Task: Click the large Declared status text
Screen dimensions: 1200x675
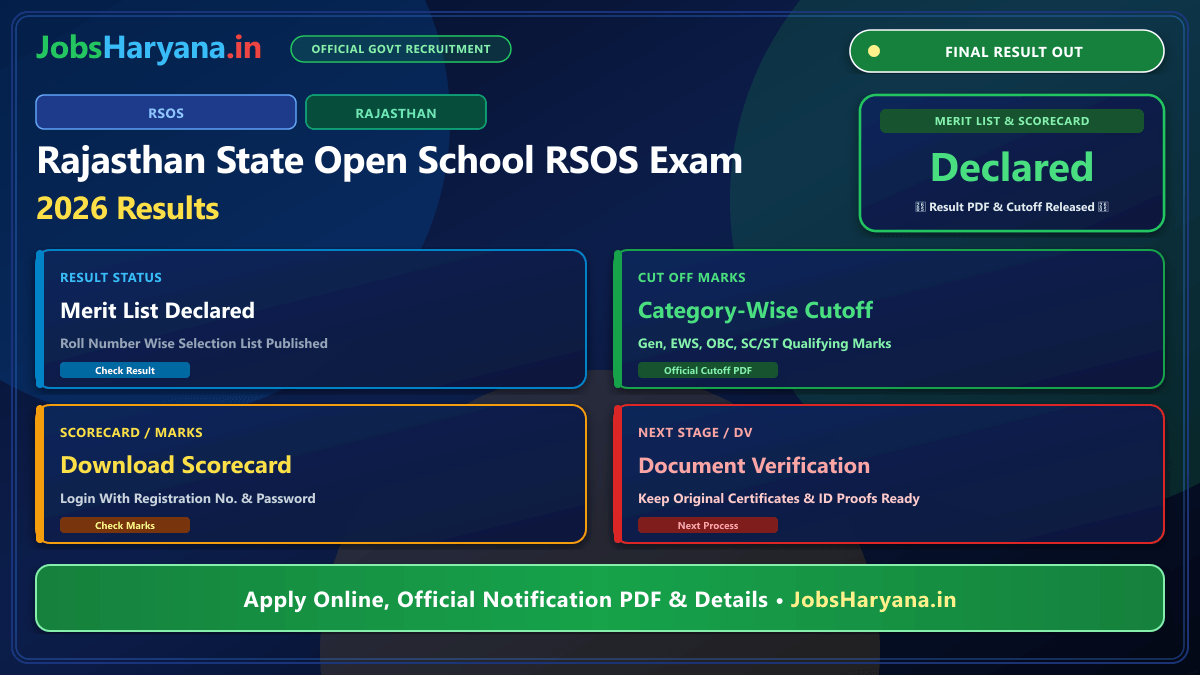Action: (x=1012, y=167)
